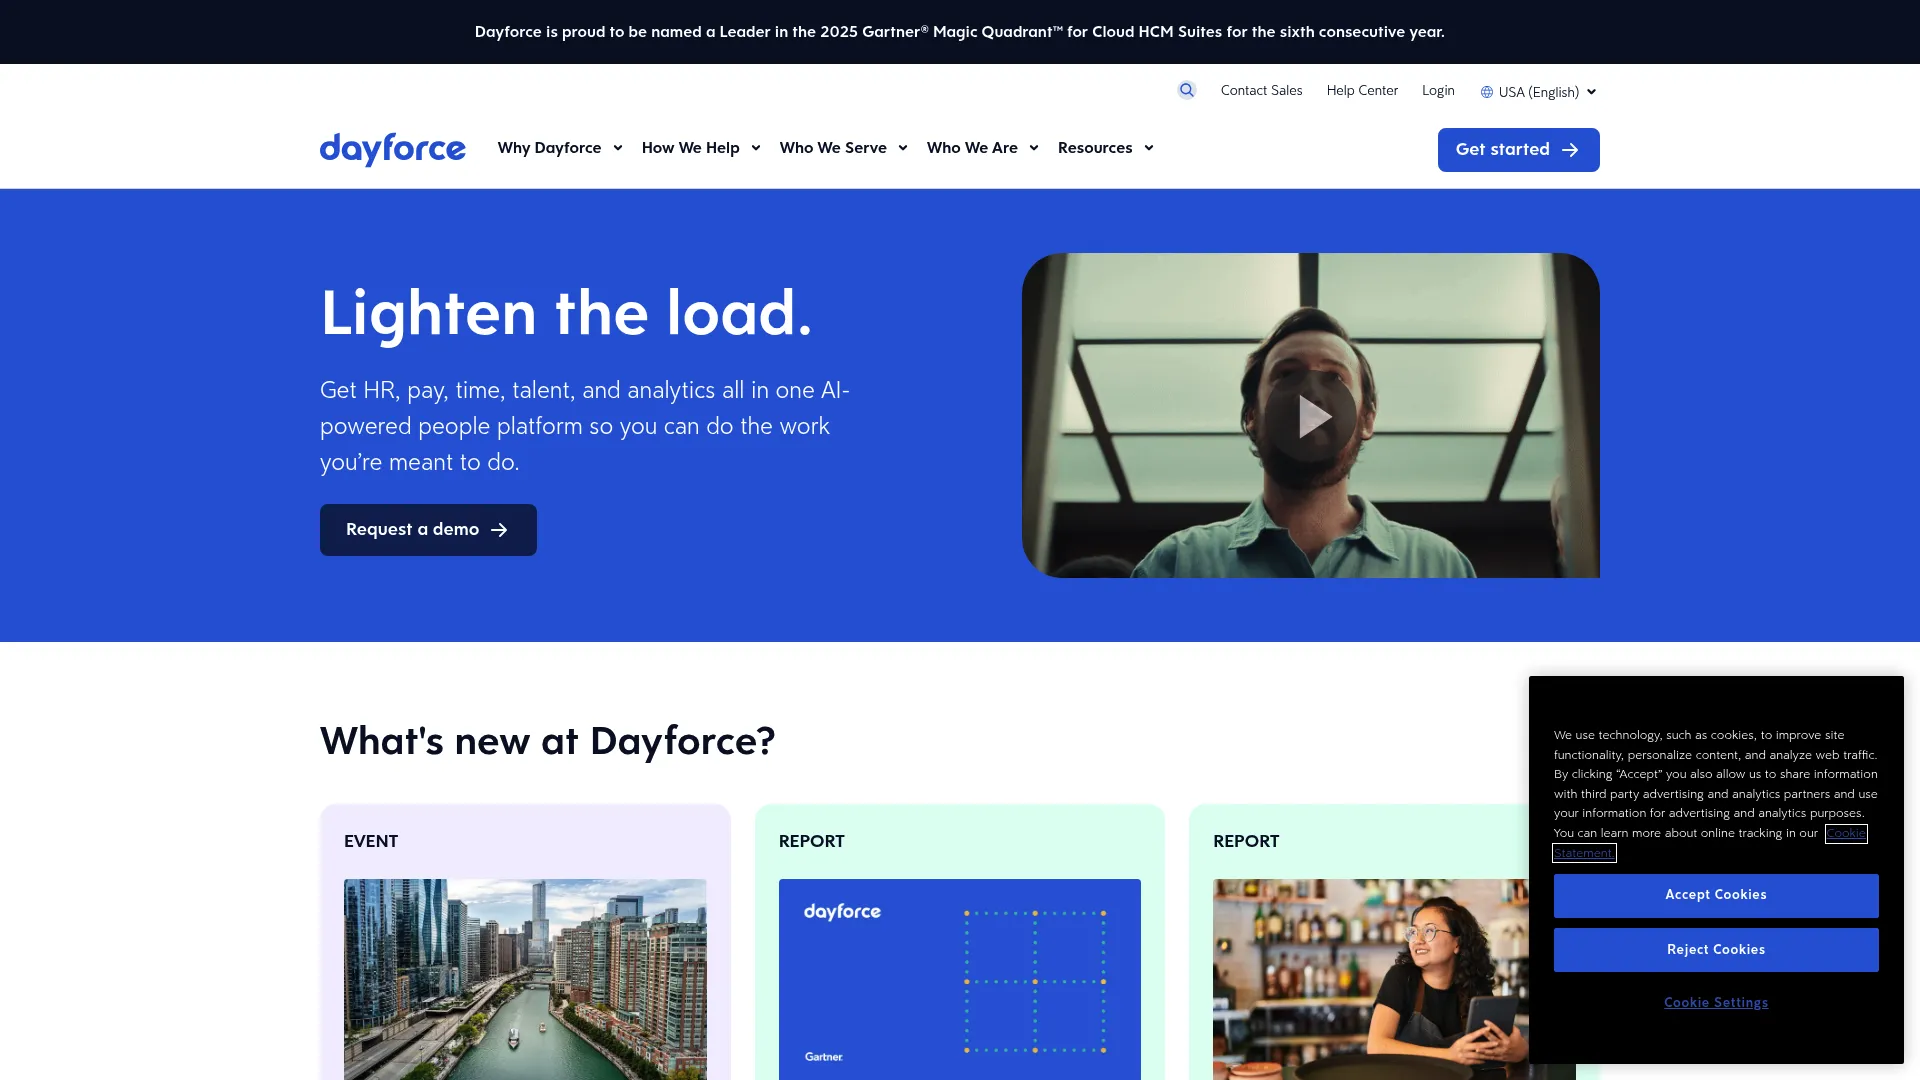
Task: Open the Dayforce Gartner report thumbnail
Action: 960,979
